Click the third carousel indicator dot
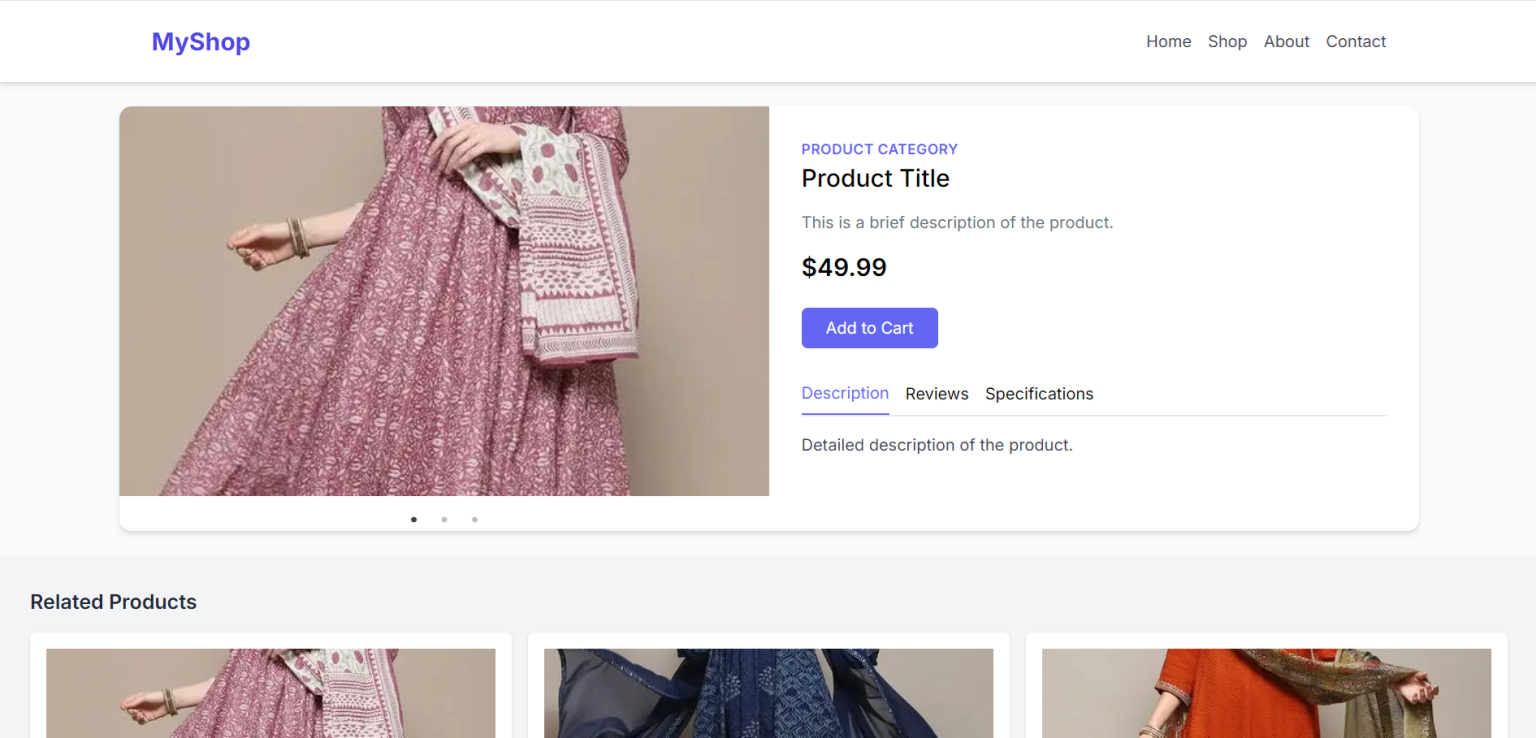Screen dimensions: 1536x738 click(474, 519)
